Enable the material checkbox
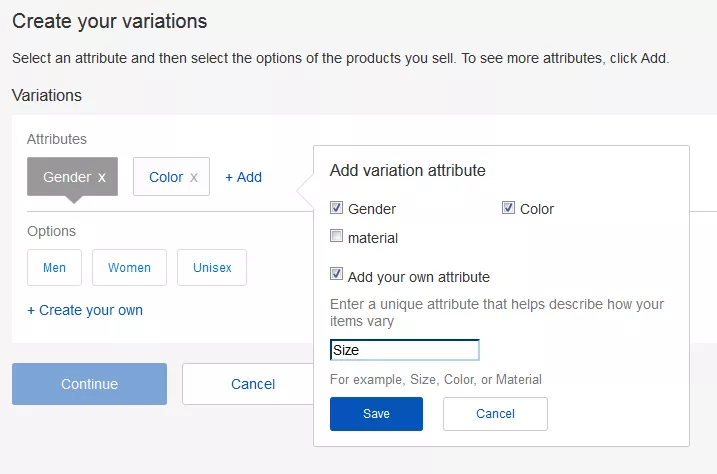This screenshot has height=474, width=717. (337, 237)
